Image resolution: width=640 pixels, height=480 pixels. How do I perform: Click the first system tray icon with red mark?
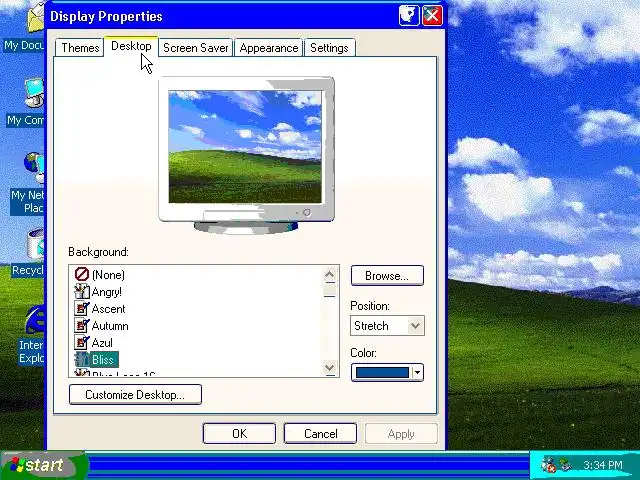pyautogui.click(x=548, y=465)
